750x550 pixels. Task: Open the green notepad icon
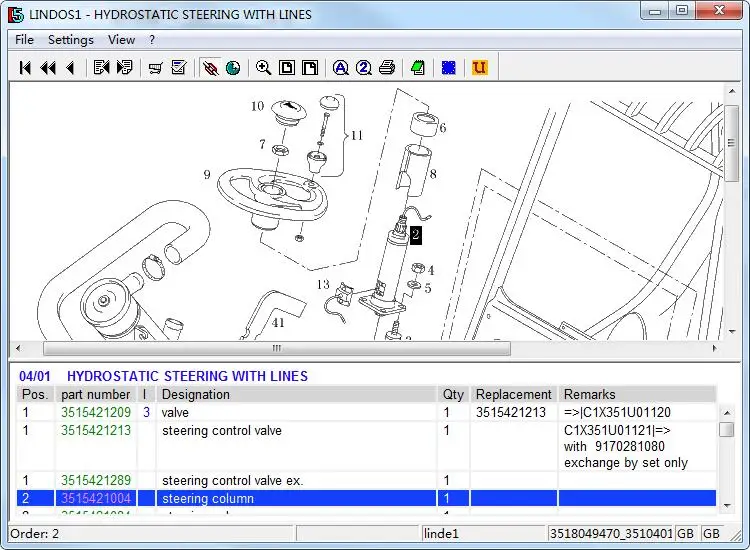[418, 67]
